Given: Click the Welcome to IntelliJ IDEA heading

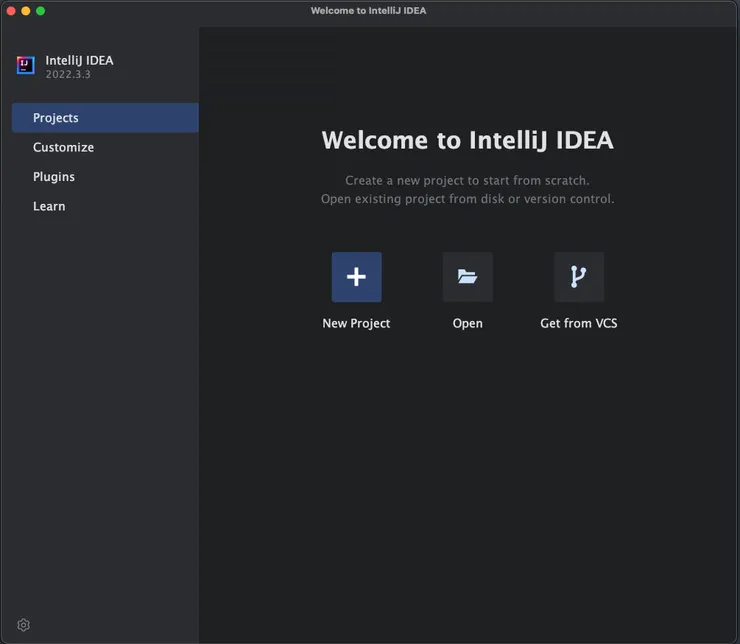Looking at the screenshot, I should 468,140.
